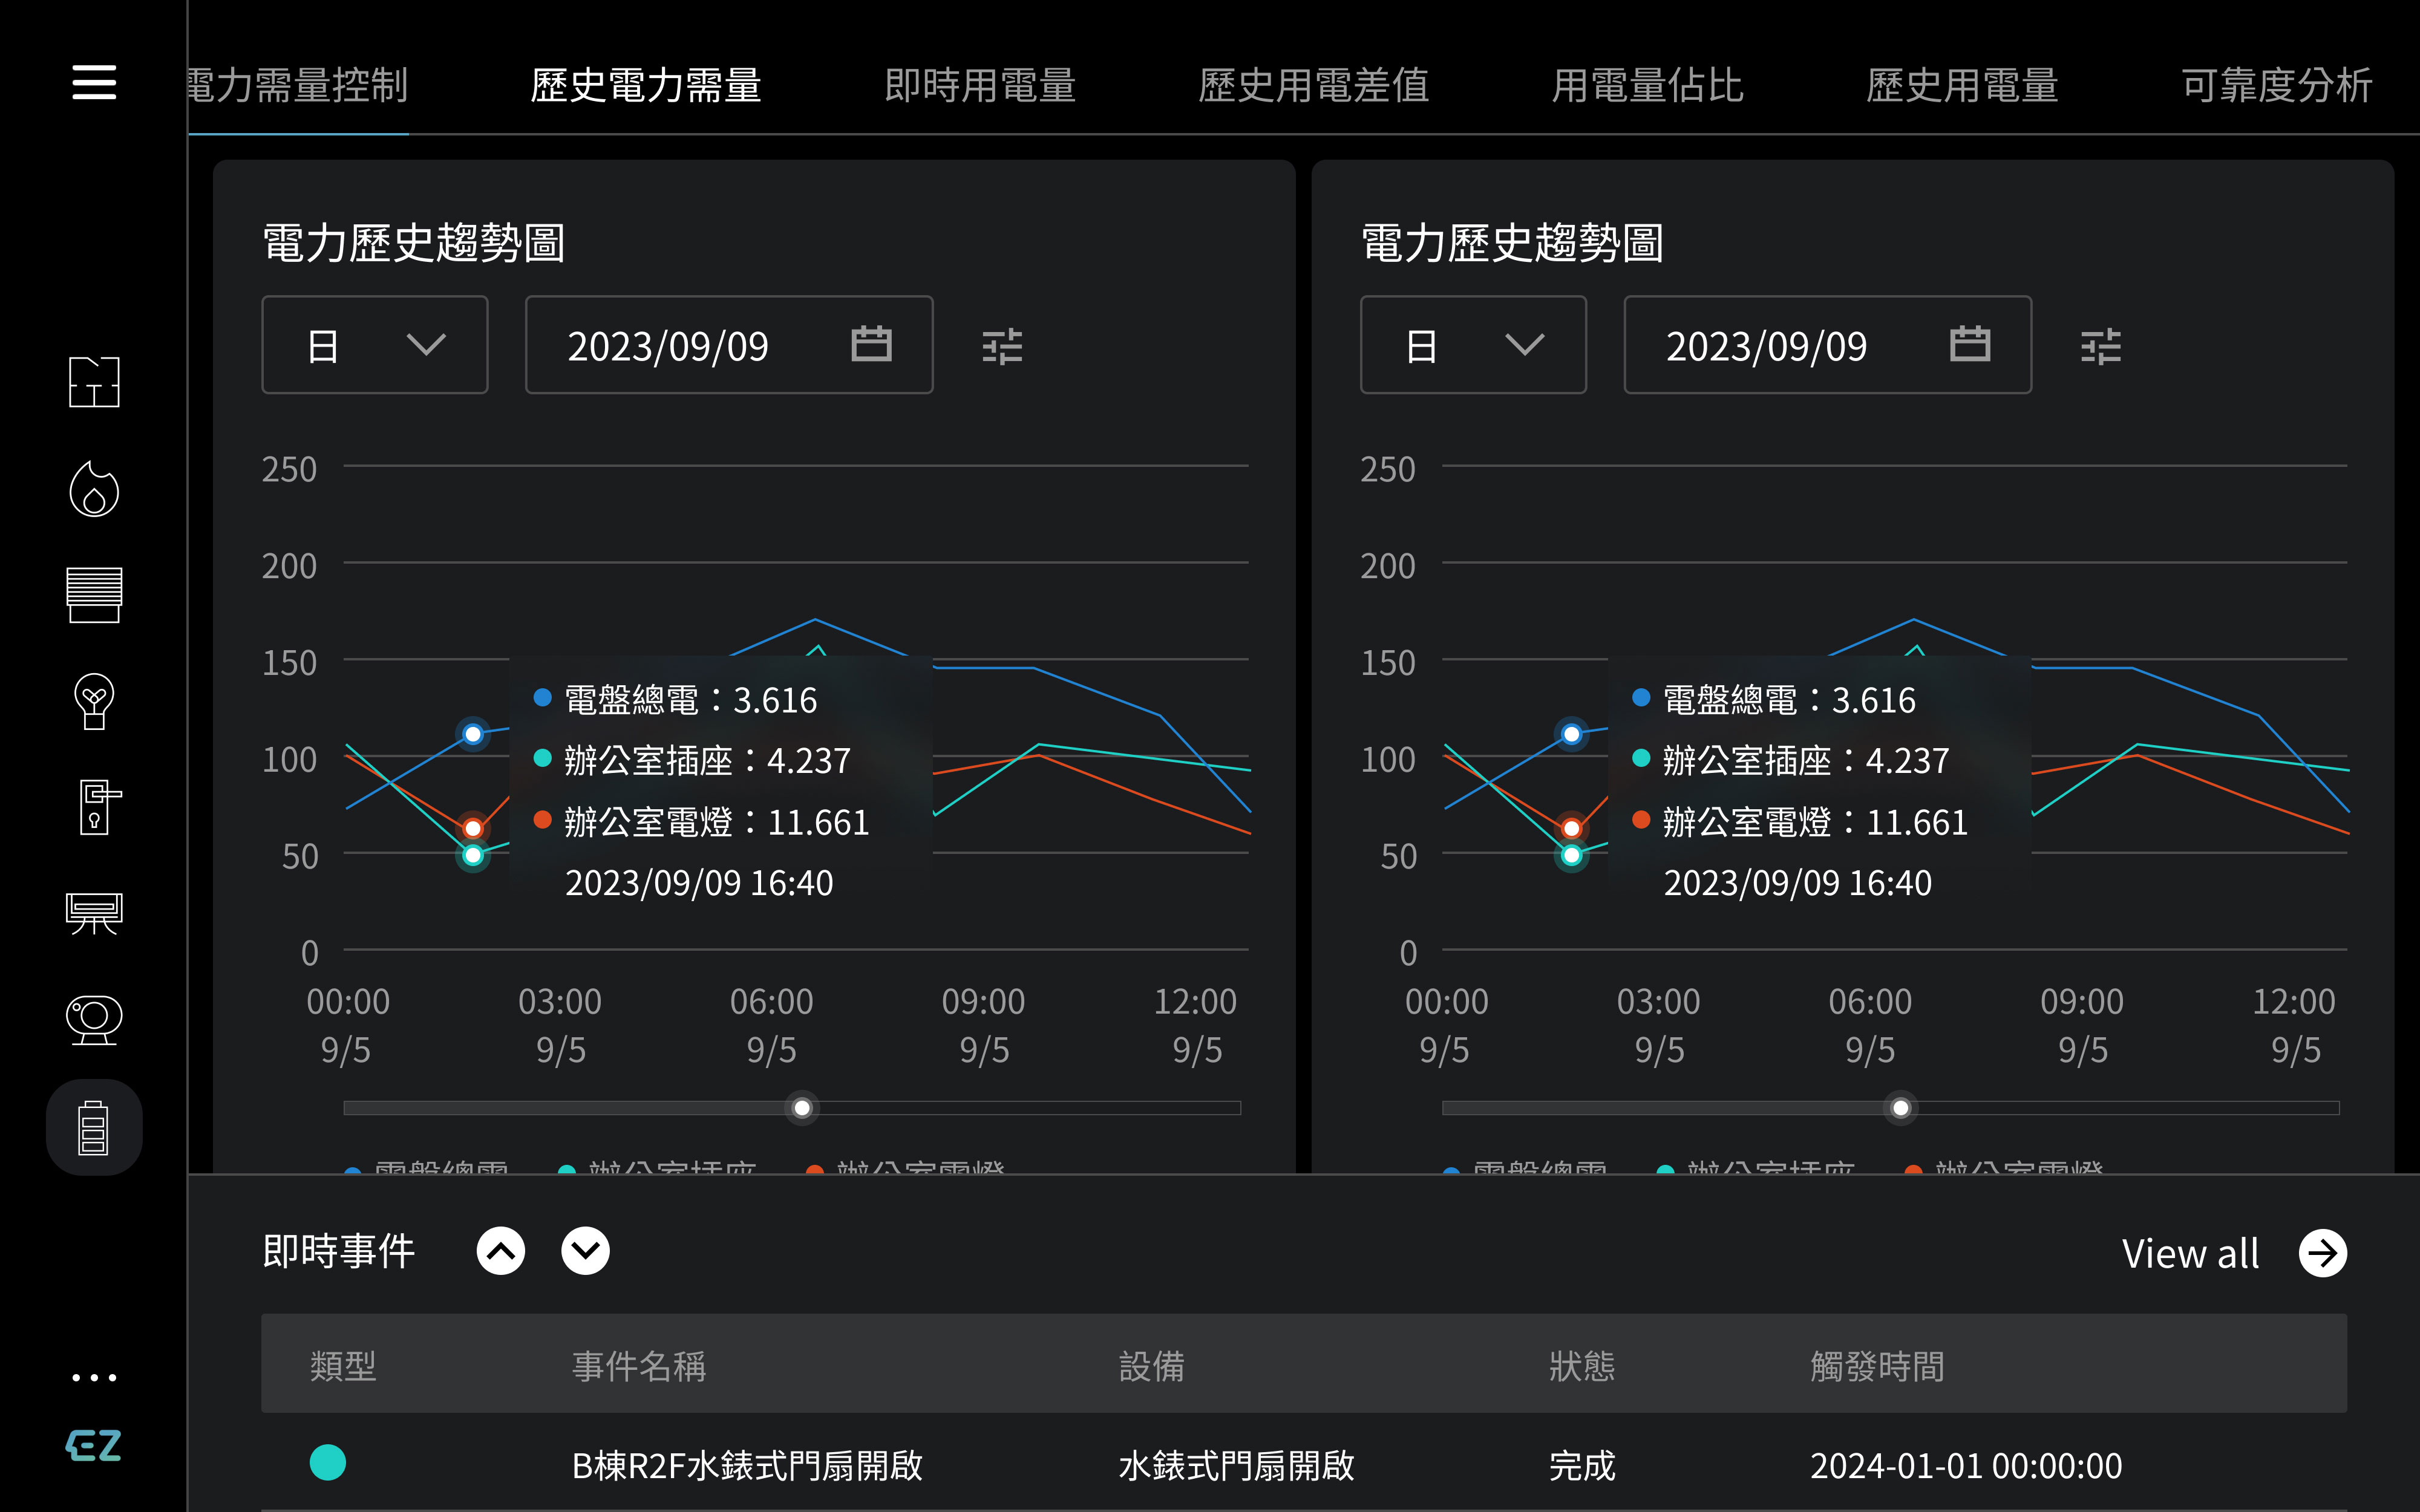The height and width of the screenshot is (1512, 2420).
Task: Open right chart date picker field
Action: 1827,345
